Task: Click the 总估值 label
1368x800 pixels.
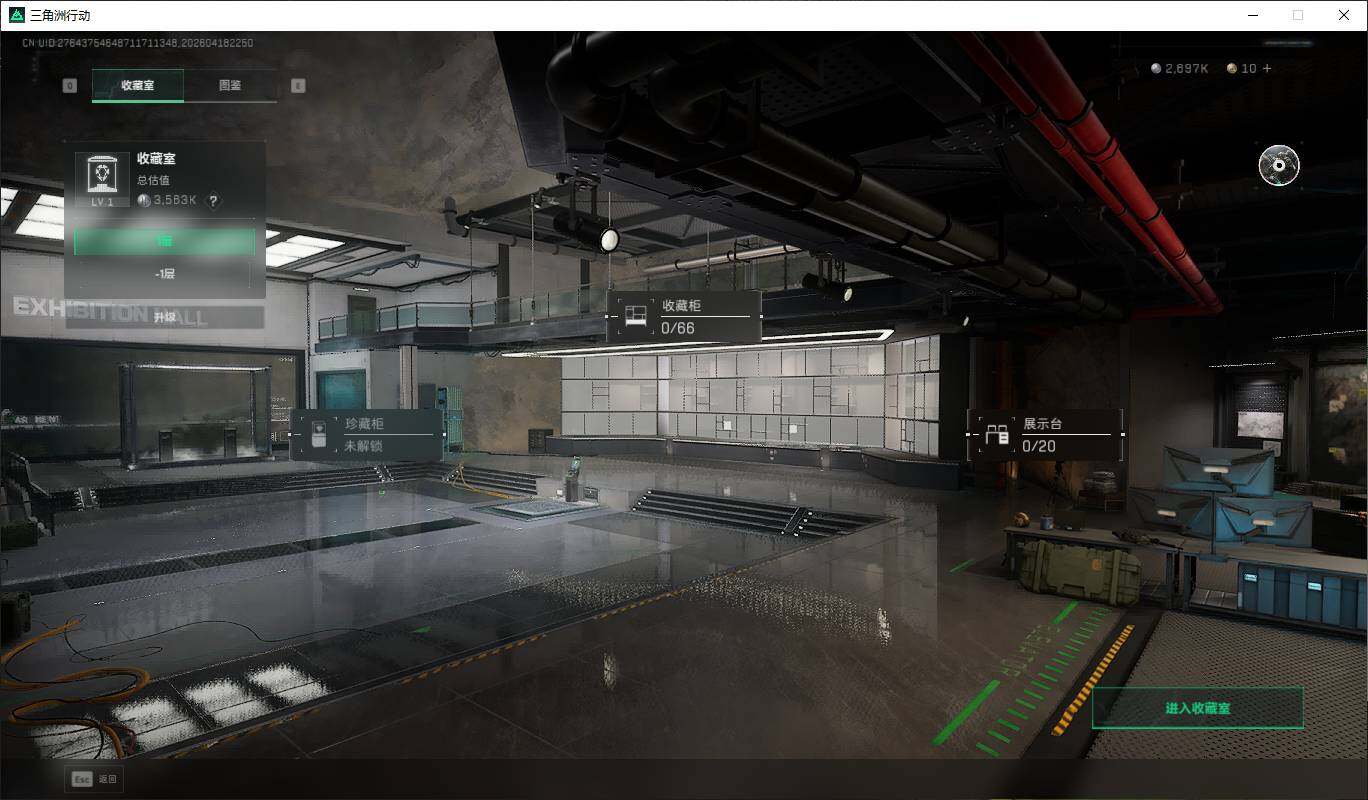Action: point(153,180)
